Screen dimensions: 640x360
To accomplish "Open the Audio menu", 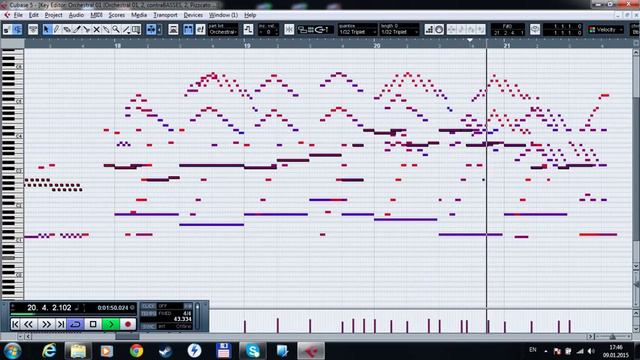I will (76, 15).
